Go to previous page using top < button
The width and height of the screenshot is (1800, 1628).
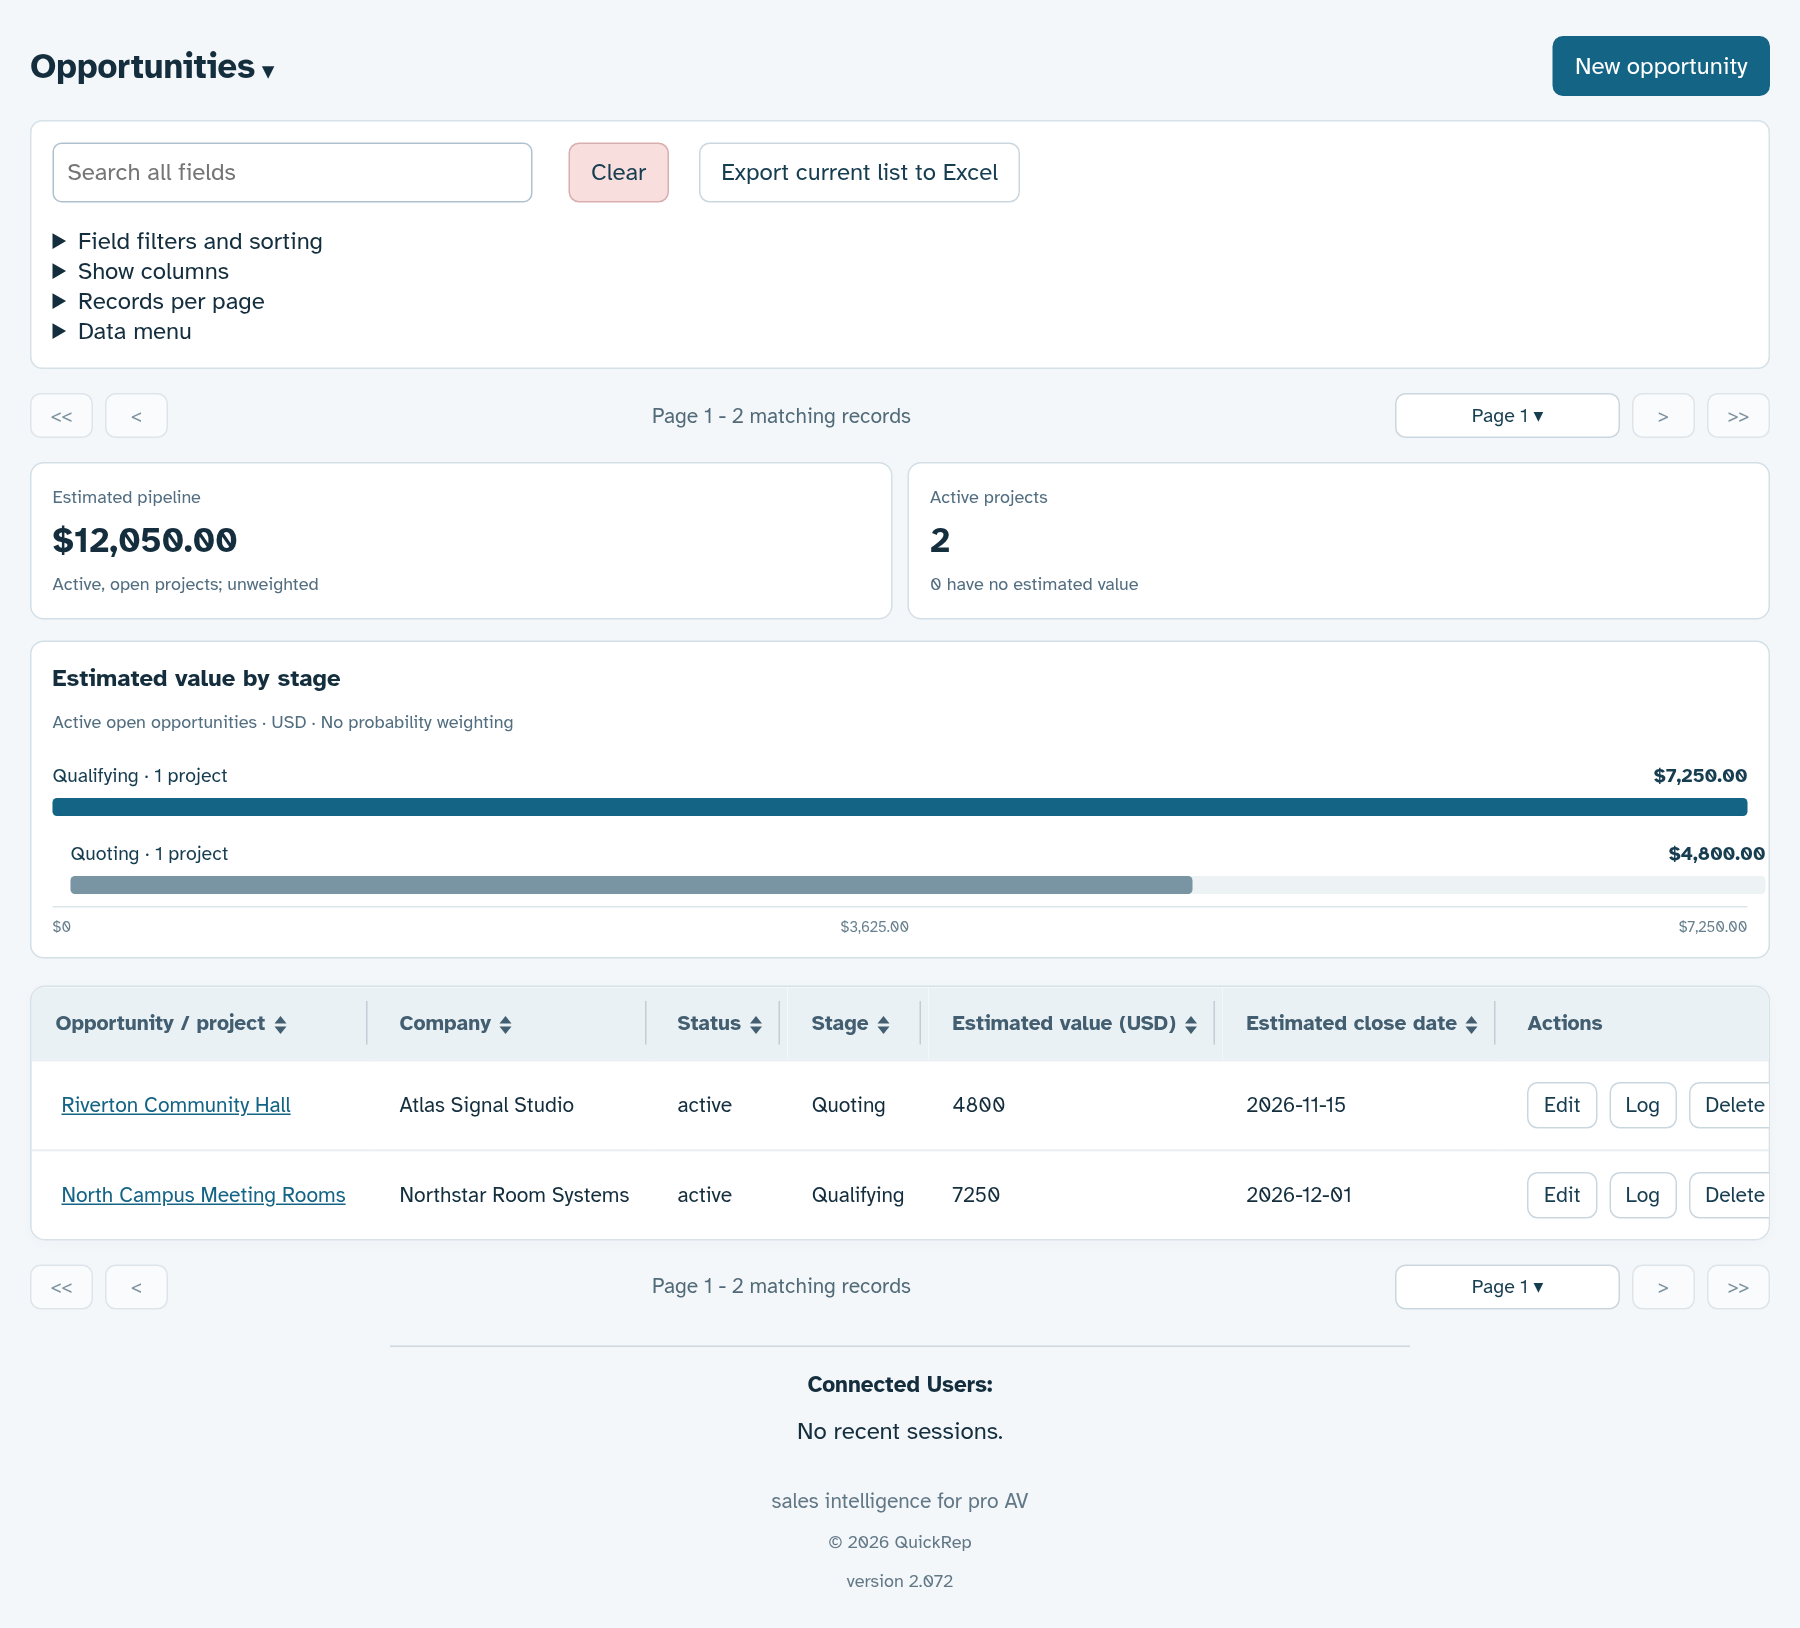(x=136, y=415)
